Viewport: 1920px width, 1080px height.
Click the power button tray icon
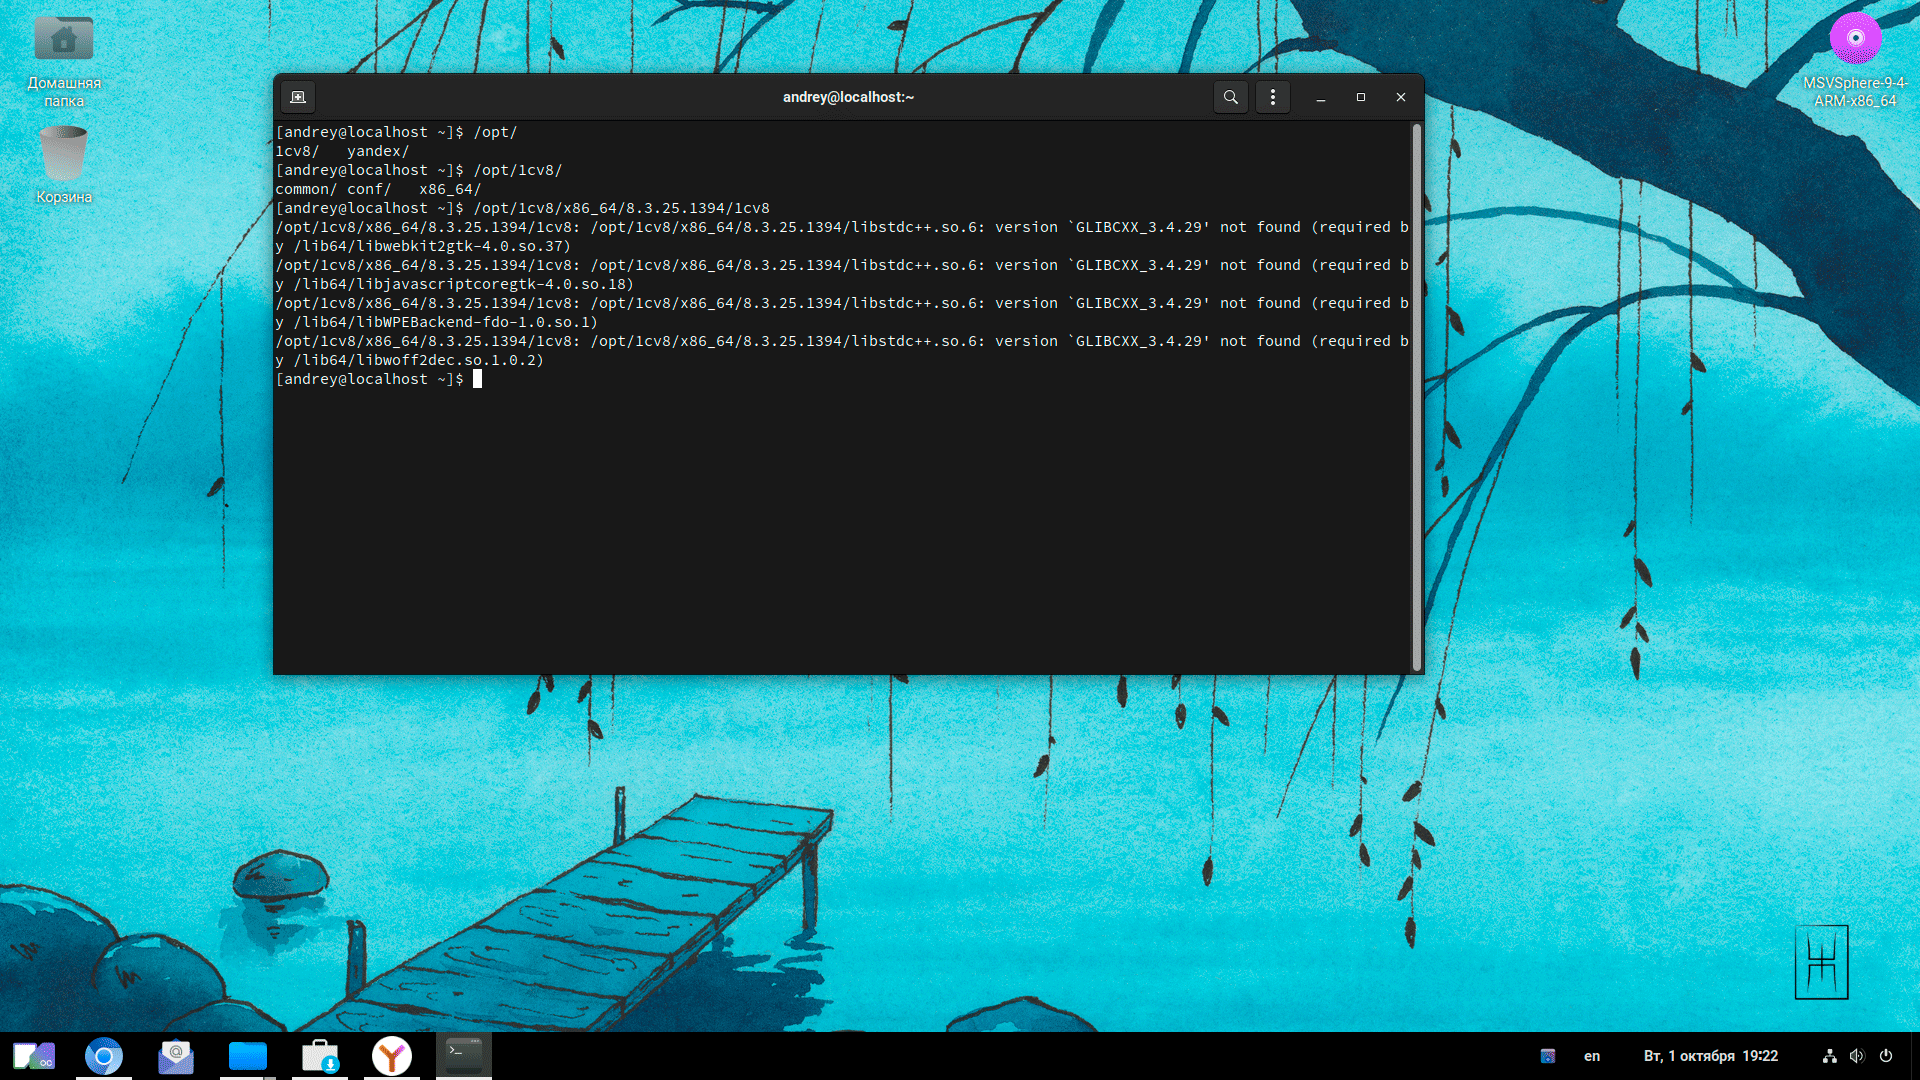tap(1886, 1056)
